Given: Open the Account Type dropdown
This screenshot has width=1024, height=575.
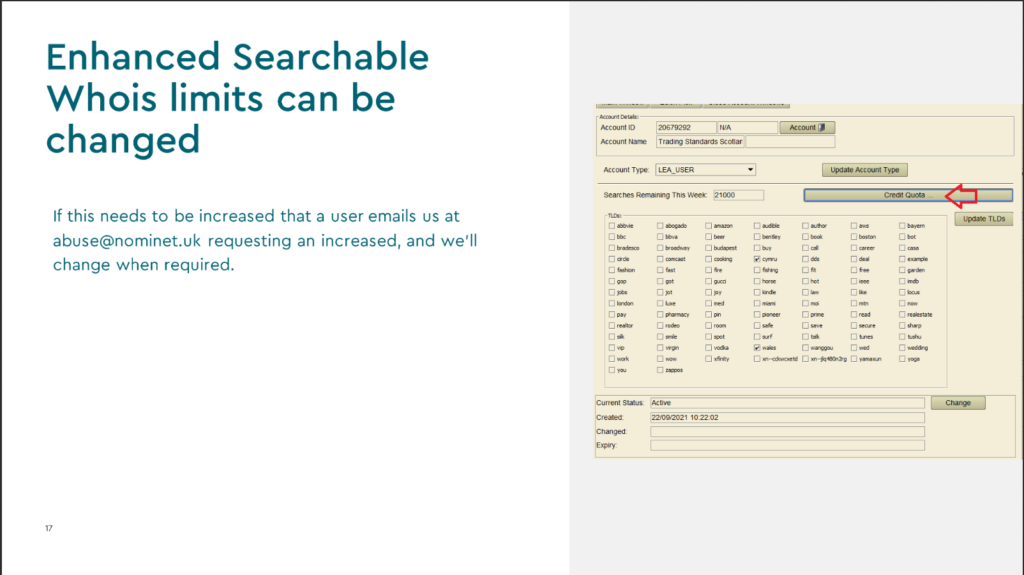Looking at the screenshot, I should (705, 170).
